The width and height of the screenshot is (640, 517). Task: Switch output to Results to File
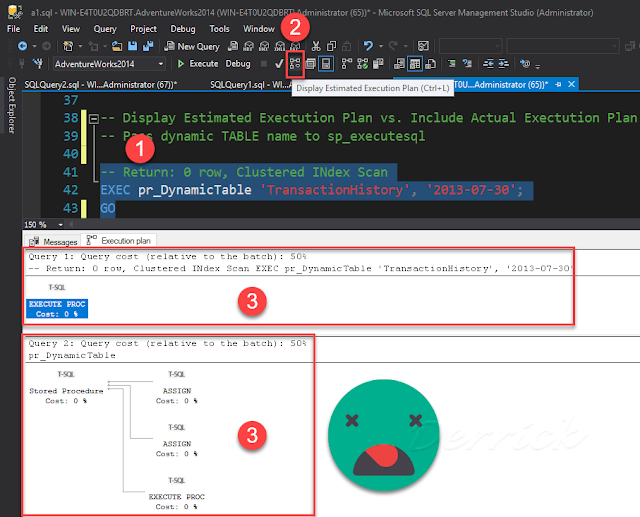tap(430, 64)
